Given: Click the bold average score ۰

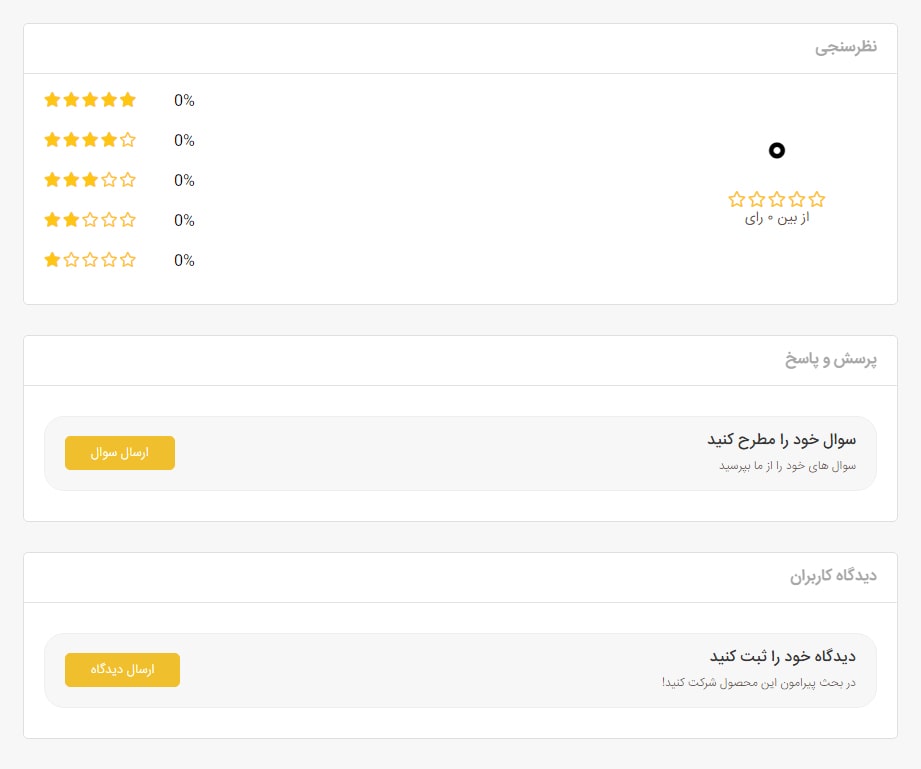Looking at the screenshot, I should coord(777,150).
